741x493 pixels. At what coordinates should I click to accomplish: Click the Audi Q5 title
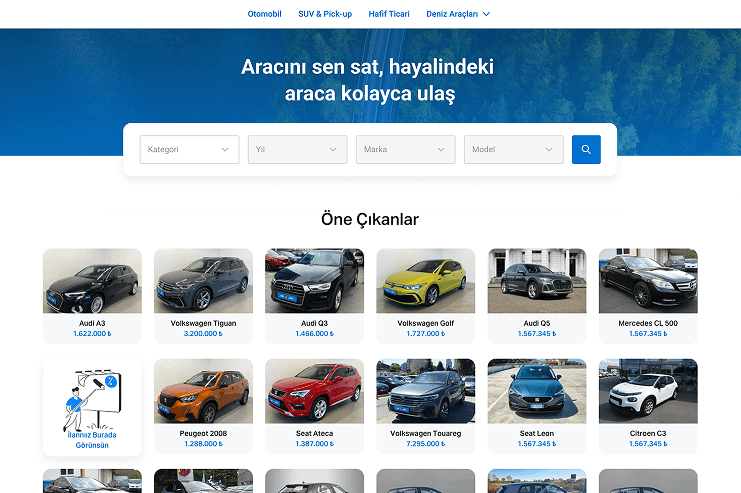coord(537,323)
